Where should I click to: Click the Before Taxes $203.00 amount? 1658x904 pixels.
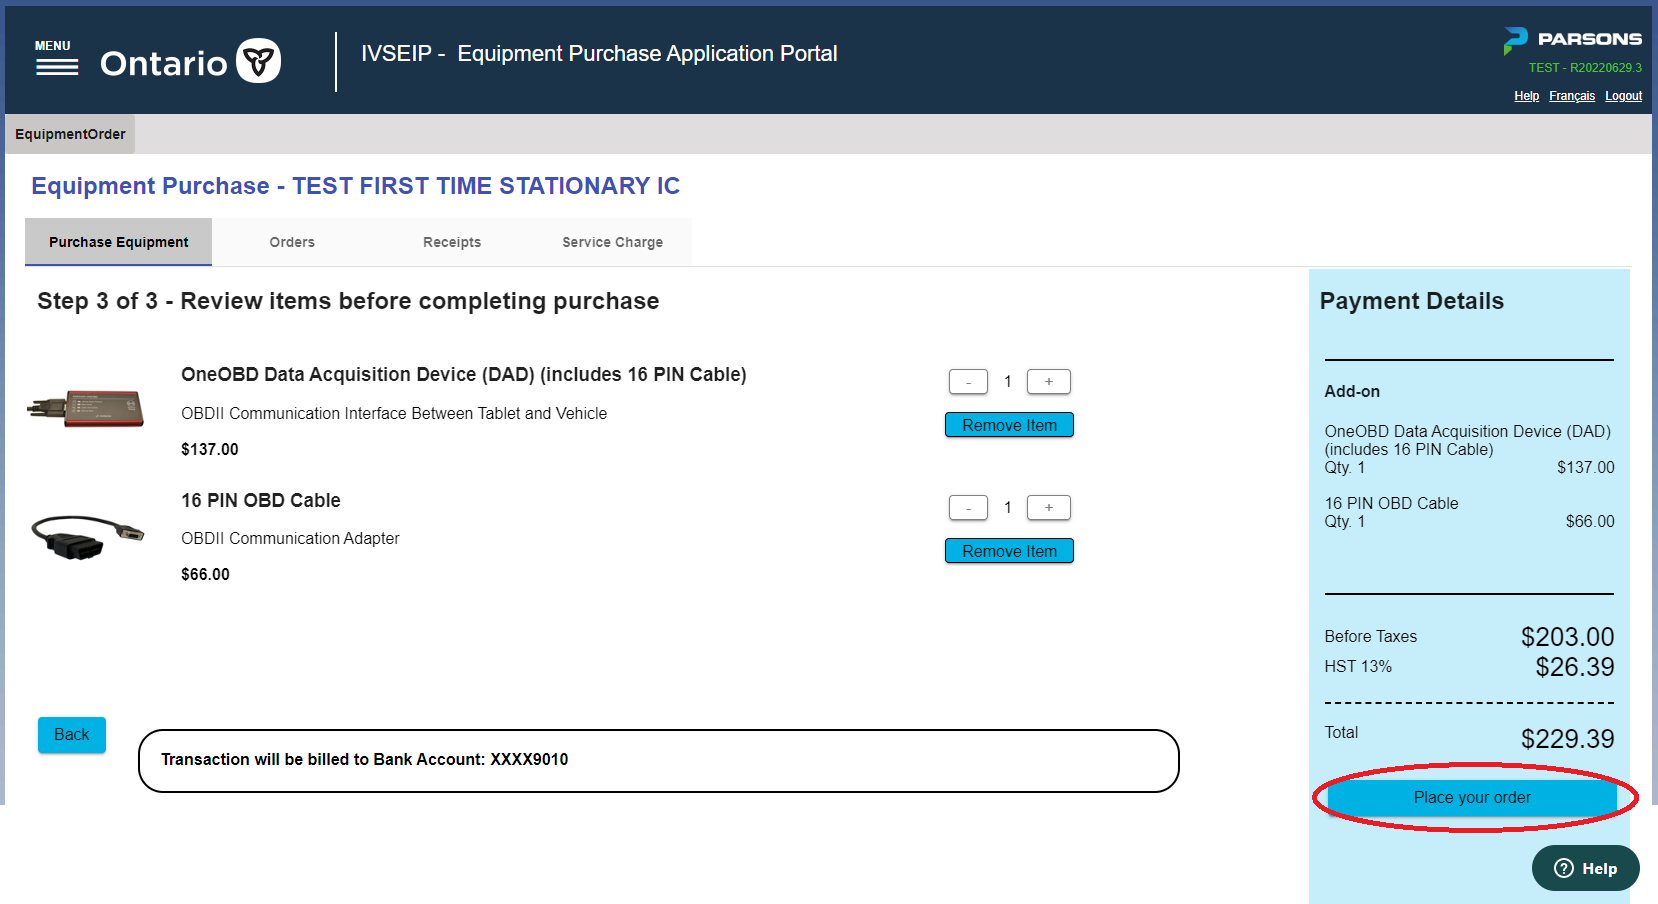pos(1567,637)
